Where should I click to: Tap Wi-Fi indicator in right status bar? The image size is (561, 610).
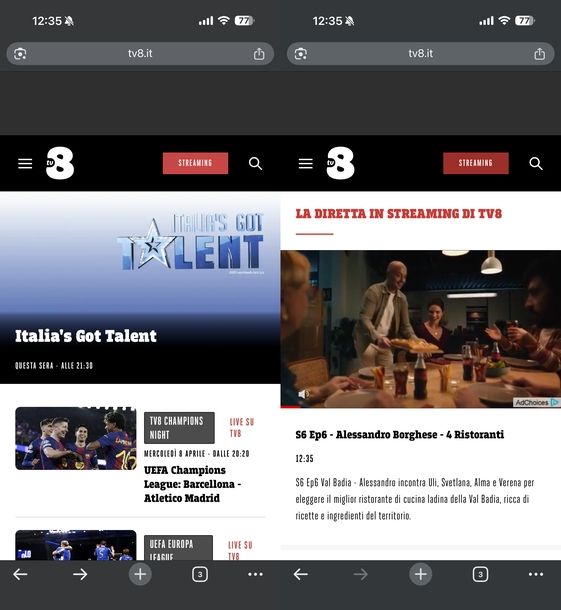pyautogui.click(x=504, y=20)
